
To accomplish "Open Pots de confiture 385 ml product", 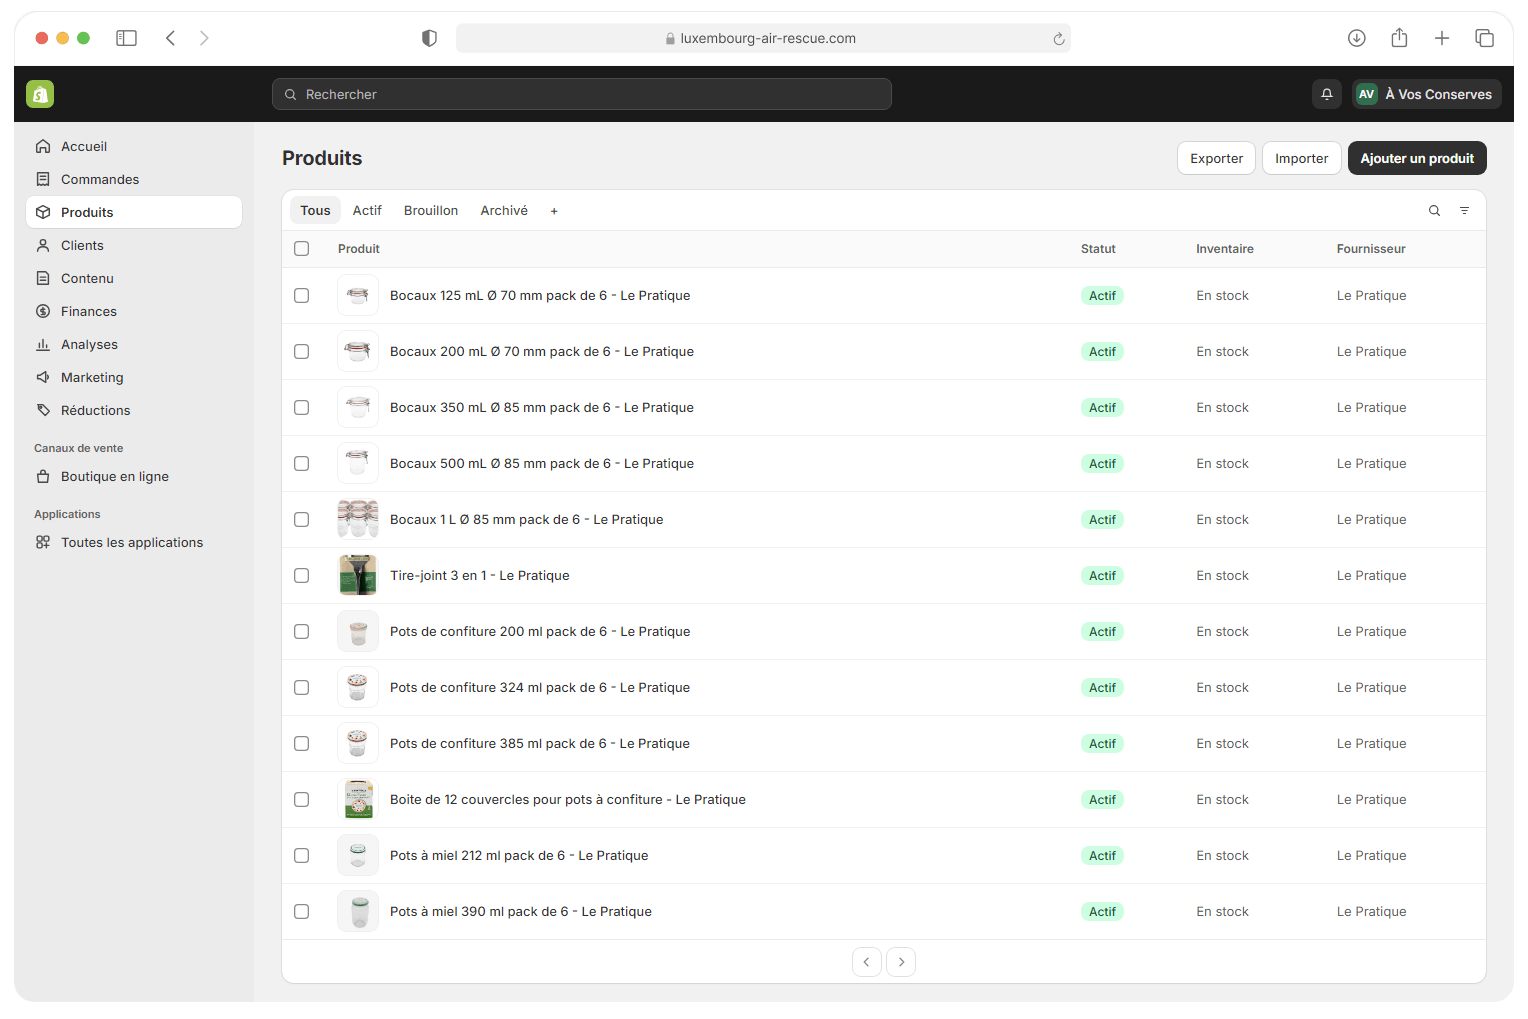I will click(x=540, y=744).
